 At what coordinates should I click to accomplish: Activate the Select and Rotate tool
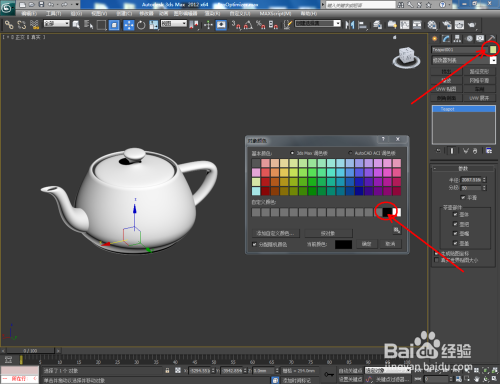(x=141, y=25)
